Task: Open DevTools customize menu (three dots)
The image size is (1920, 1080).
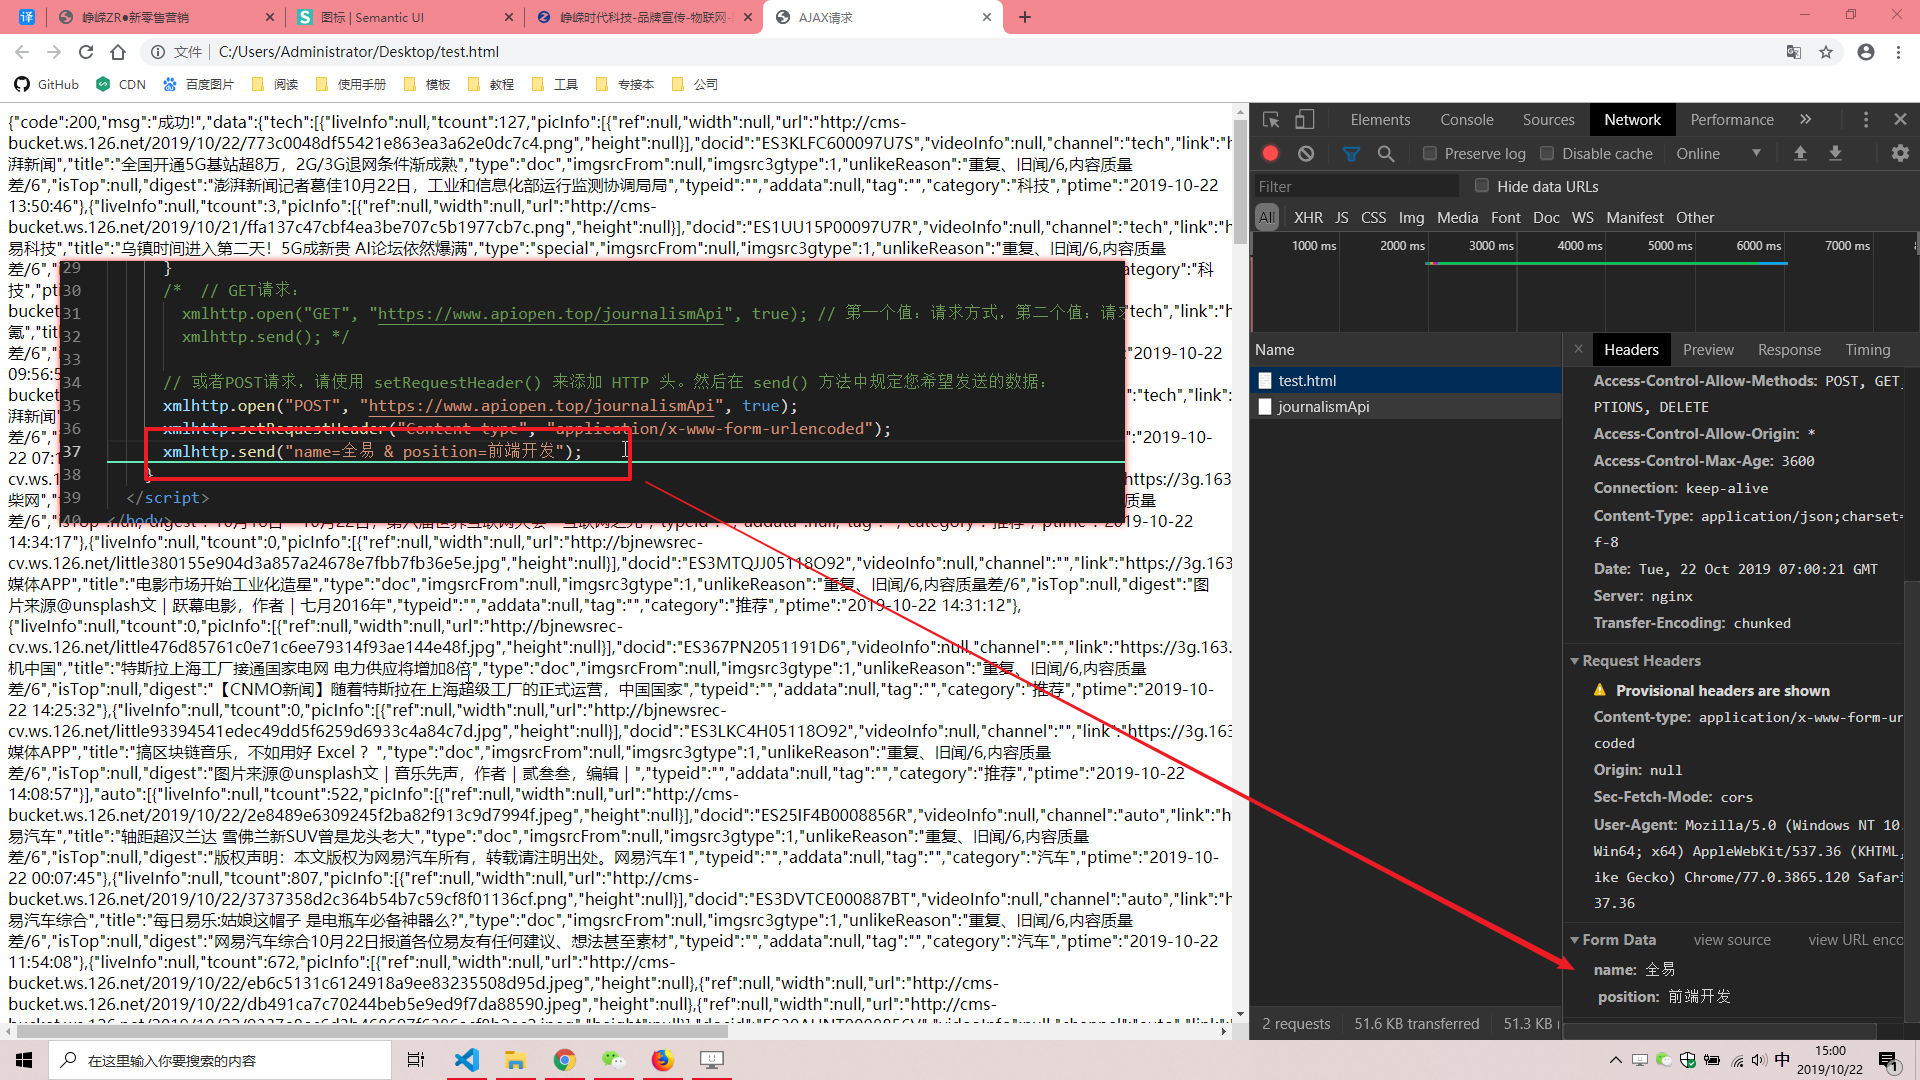Action: point(1865,120)
